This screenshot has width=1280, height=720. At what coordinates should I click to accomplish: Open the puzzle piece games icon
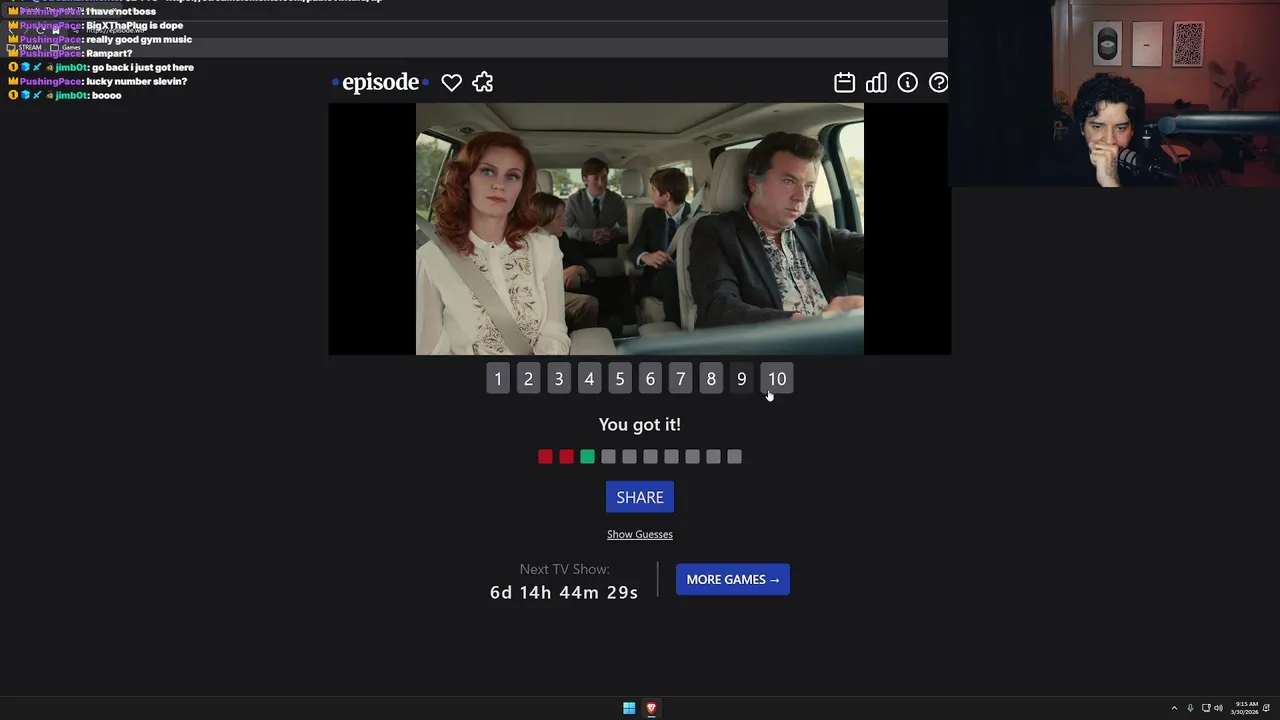(483, 83)
